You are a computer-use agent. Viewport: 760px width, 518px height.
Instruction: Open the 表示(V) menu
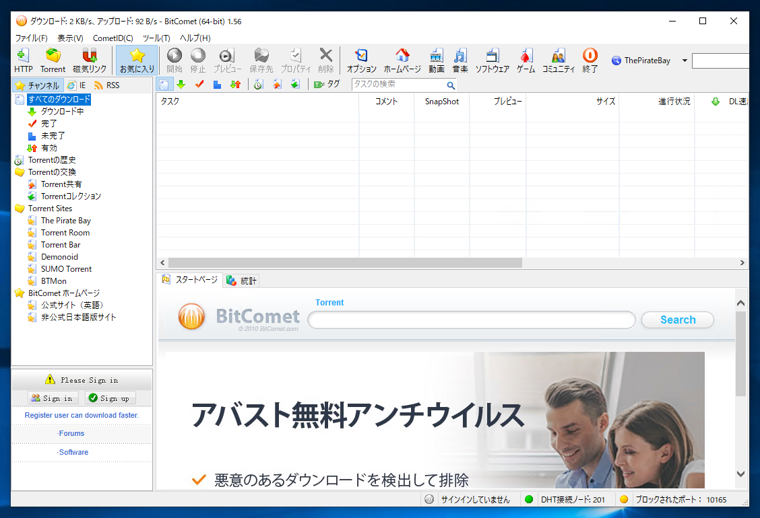click(x=70, y=38)
